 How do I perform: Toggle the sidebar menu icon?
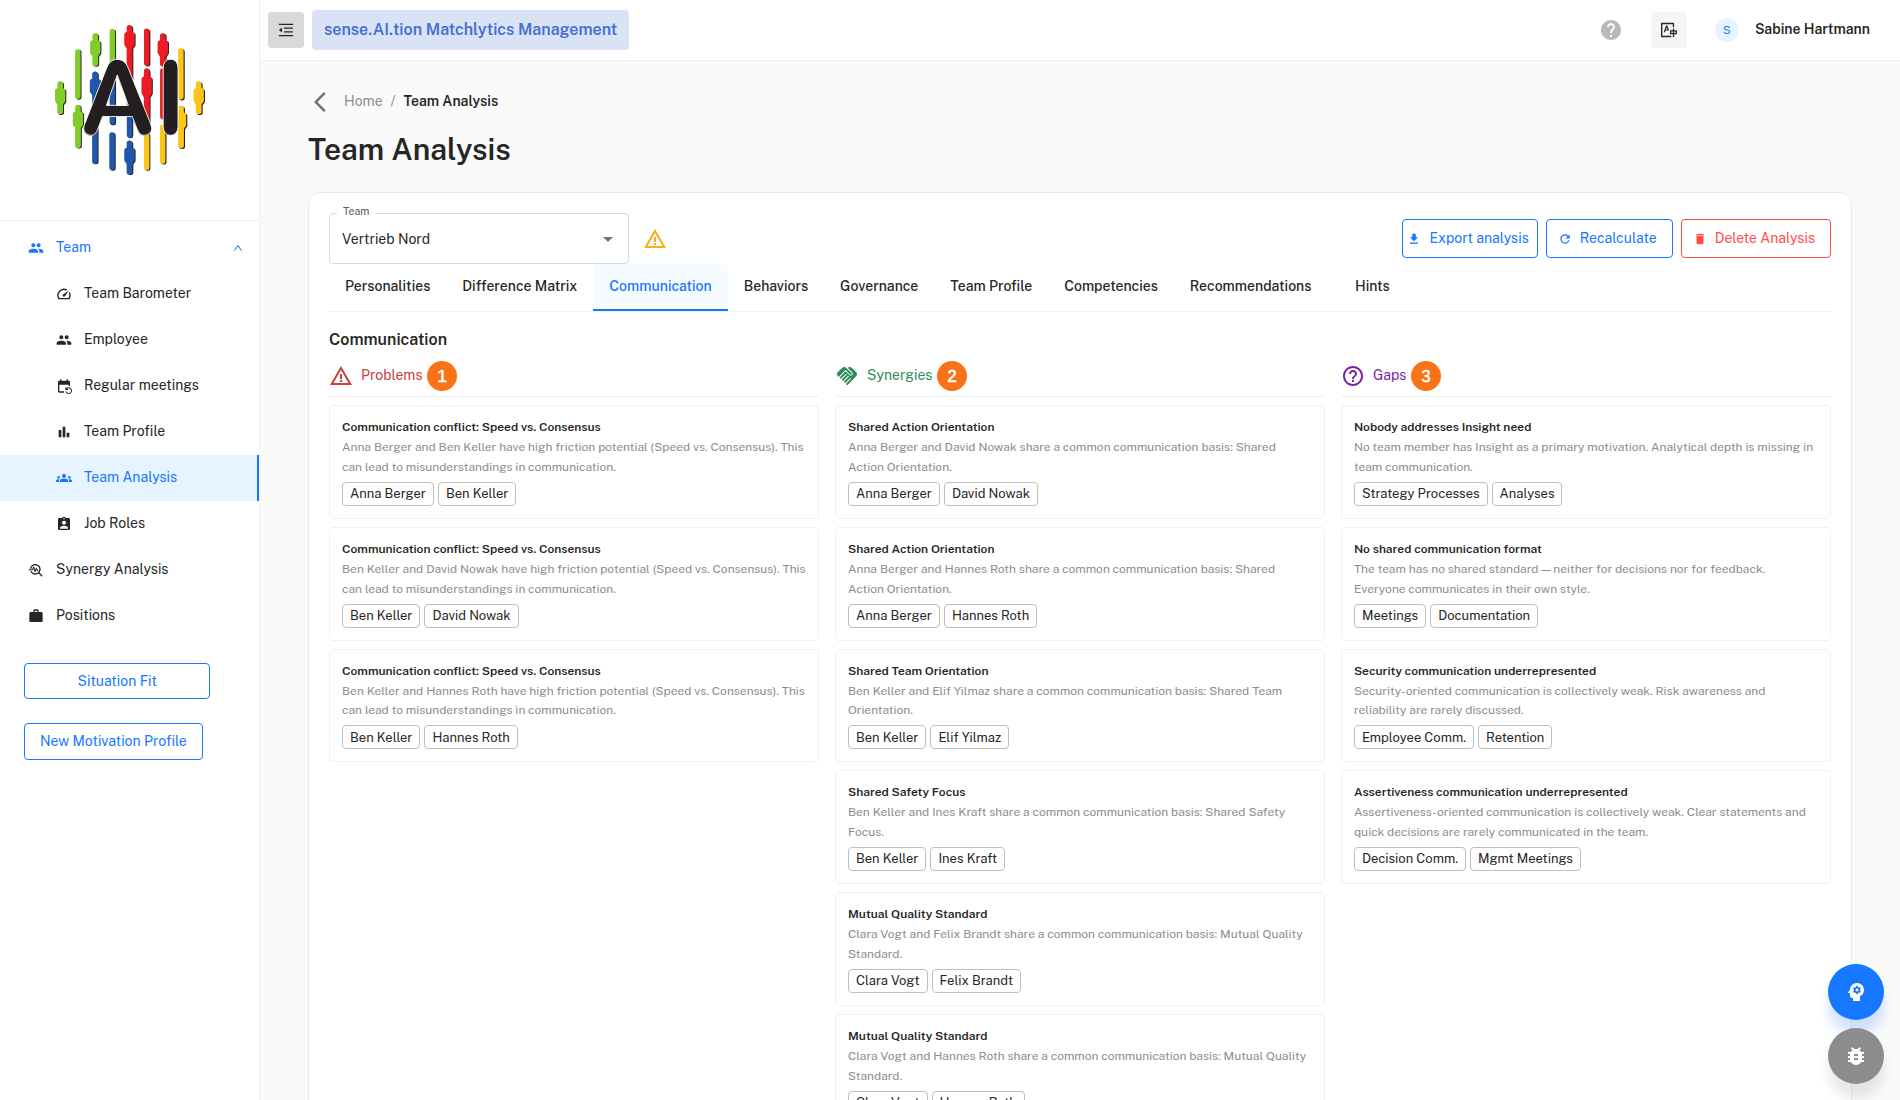[286, 30]
